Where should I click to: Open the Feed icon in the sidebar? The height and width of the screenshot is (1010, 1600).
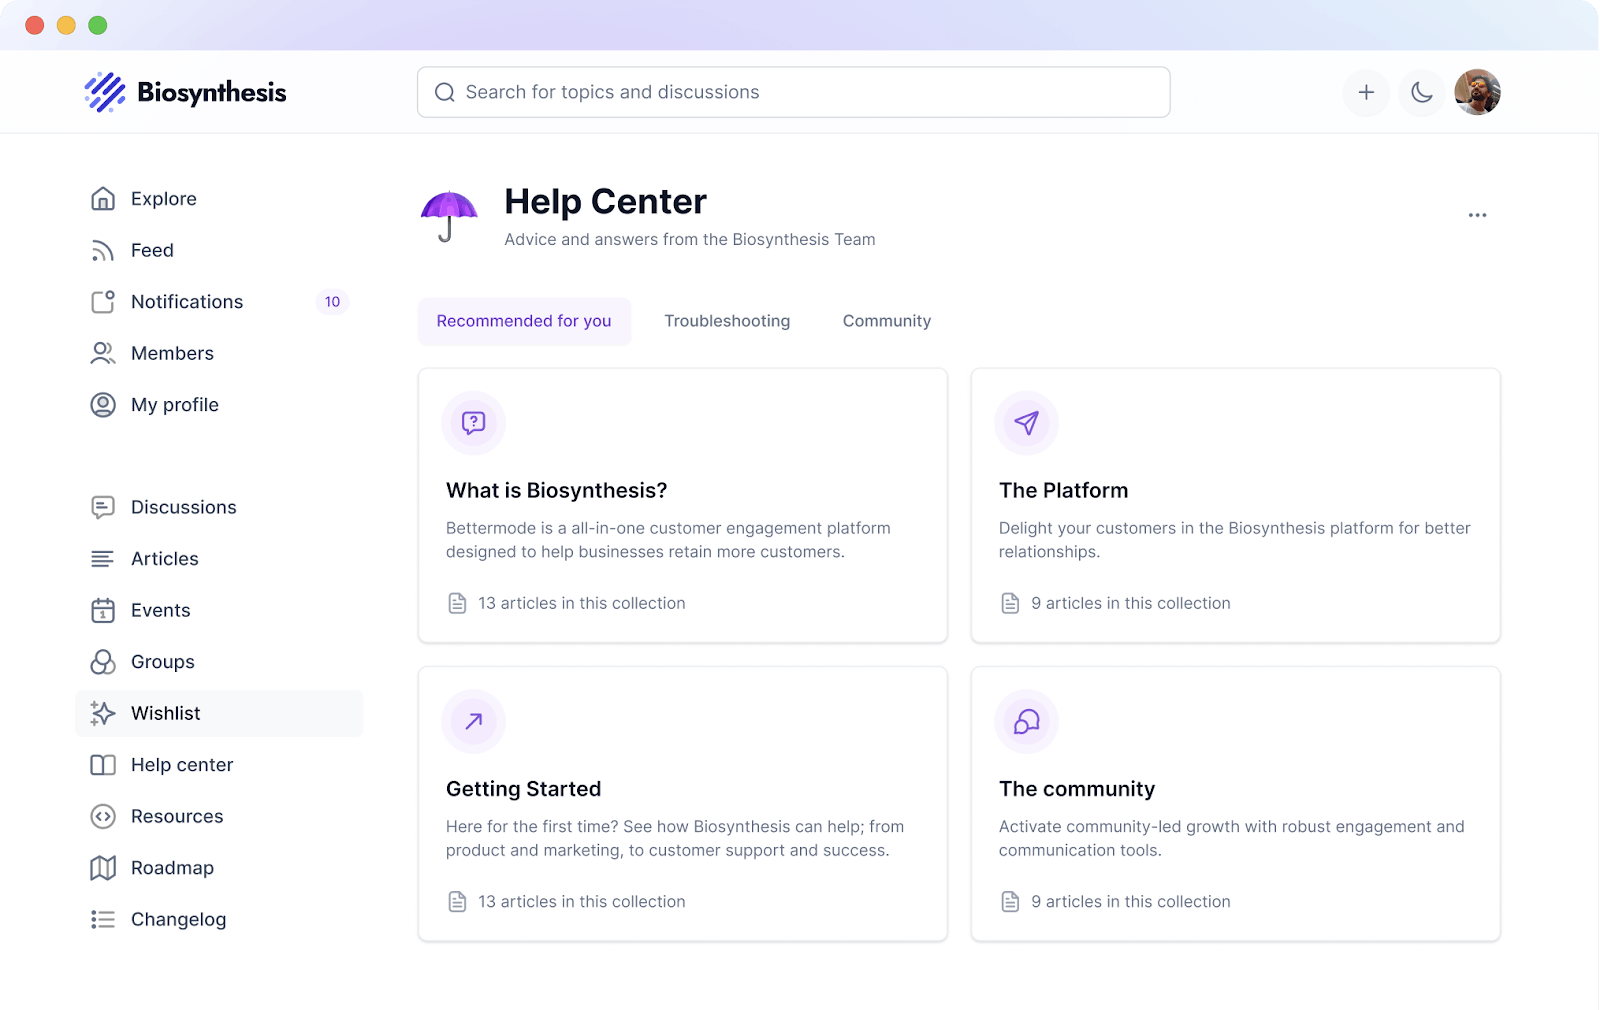click(103, 251)
